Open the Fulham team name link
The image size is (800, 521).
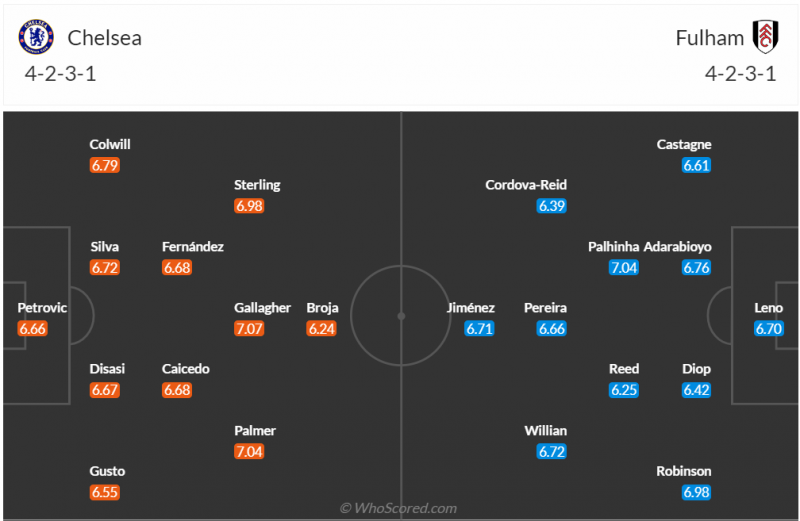710,38
